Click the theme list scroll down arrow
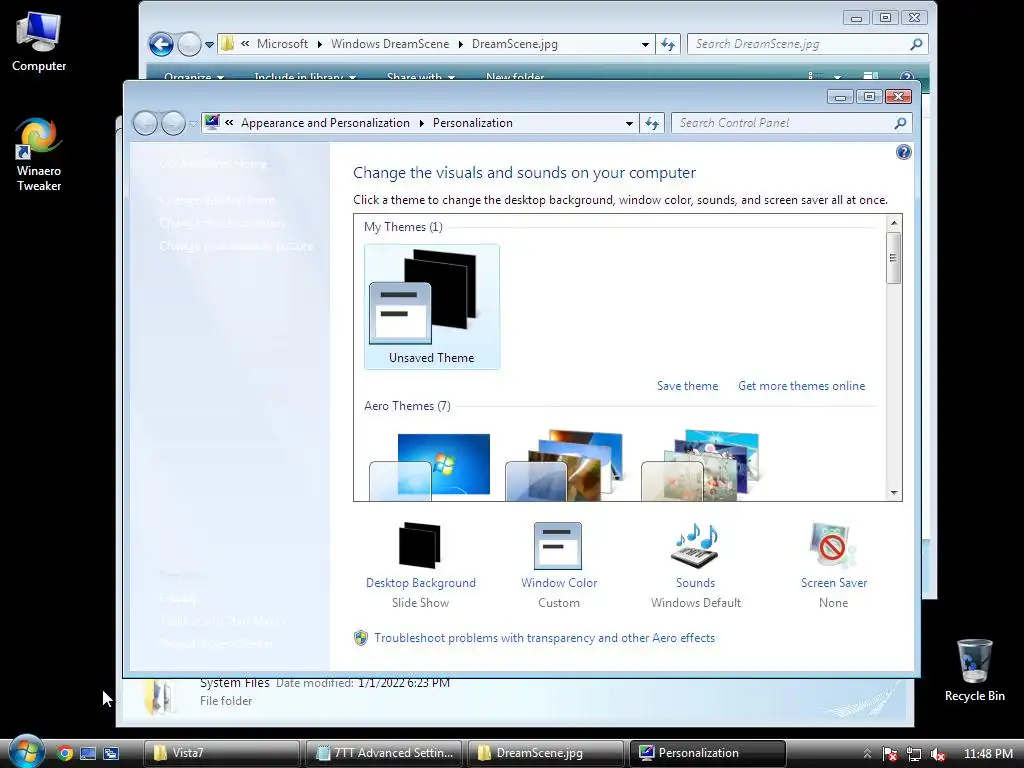Screen dimensions: 1024x768 tap(894, 493)
